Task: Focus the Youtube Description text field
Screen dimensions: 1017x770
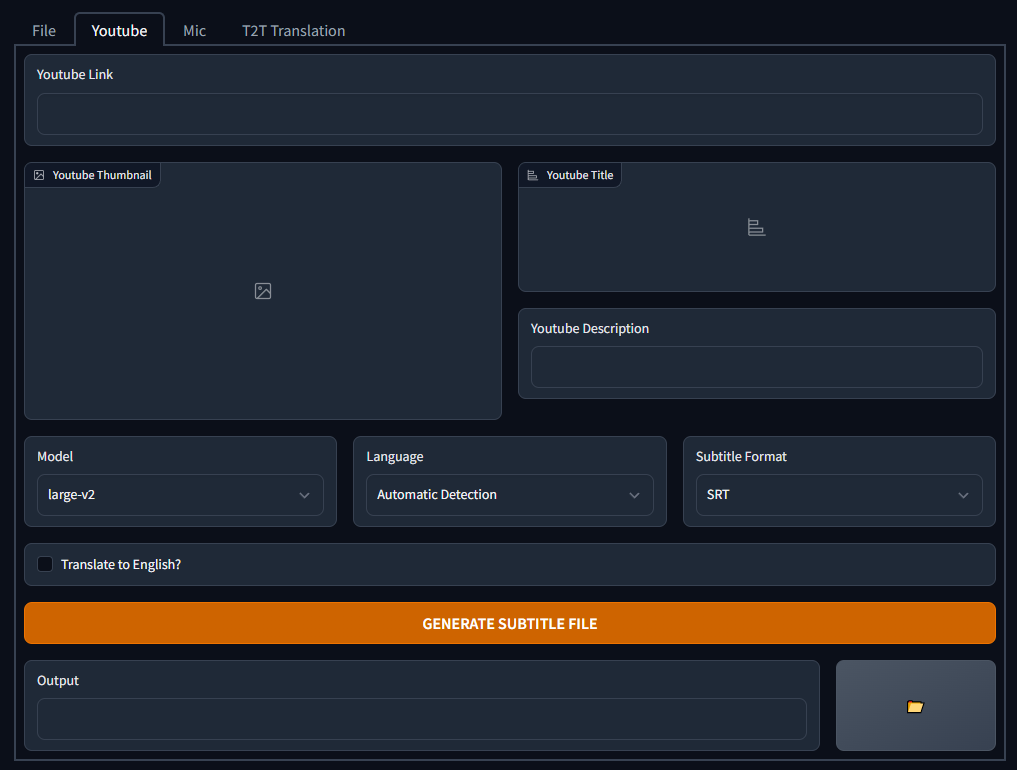Action: 756,367
